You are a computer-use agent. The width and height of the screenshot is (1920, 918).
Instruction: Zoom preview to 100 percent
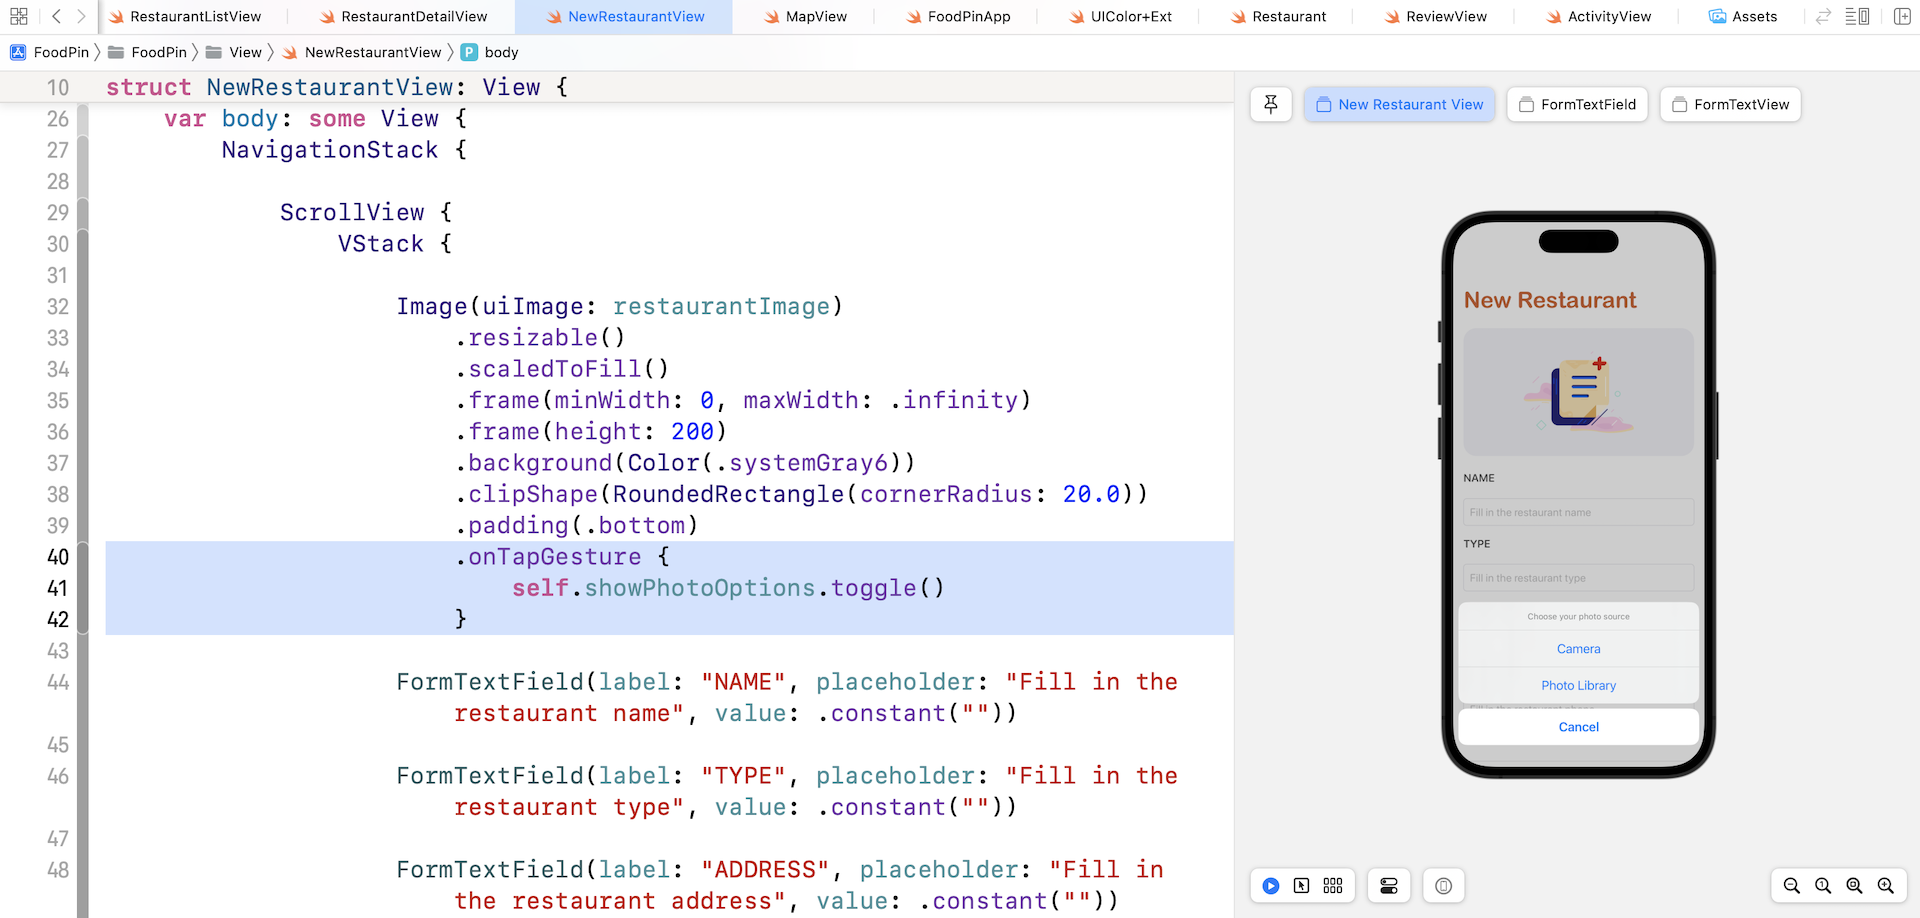point(1823,886)
